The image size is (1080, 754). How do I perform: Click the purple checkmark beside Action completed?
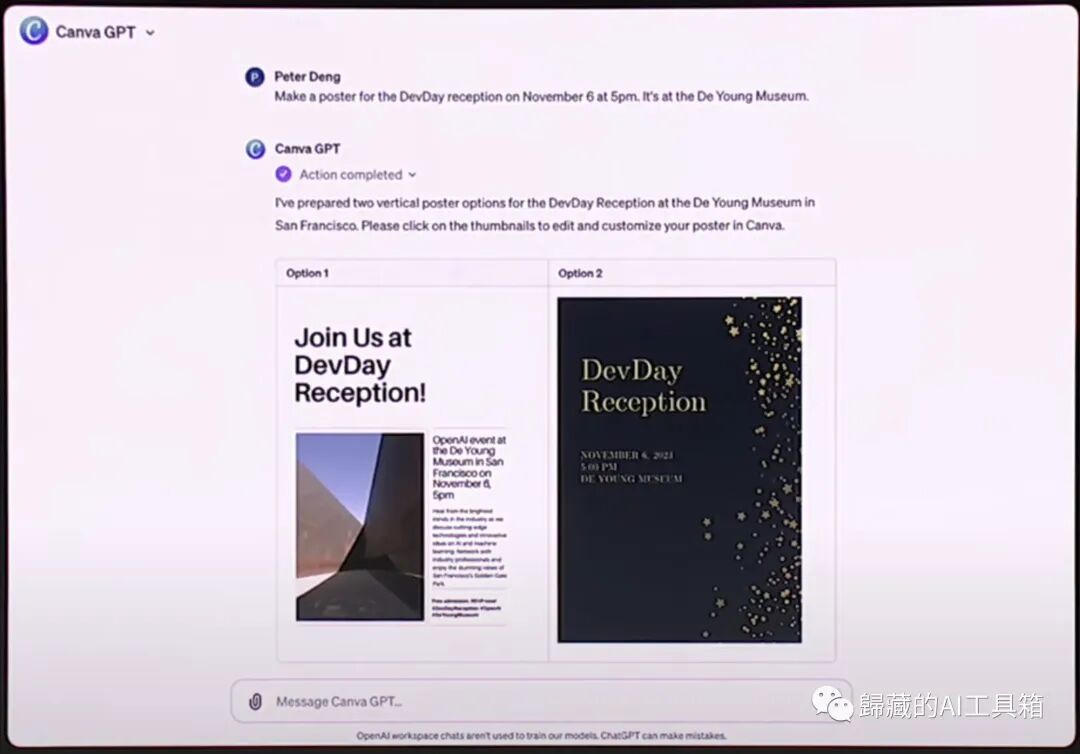[x=283, y=174]
